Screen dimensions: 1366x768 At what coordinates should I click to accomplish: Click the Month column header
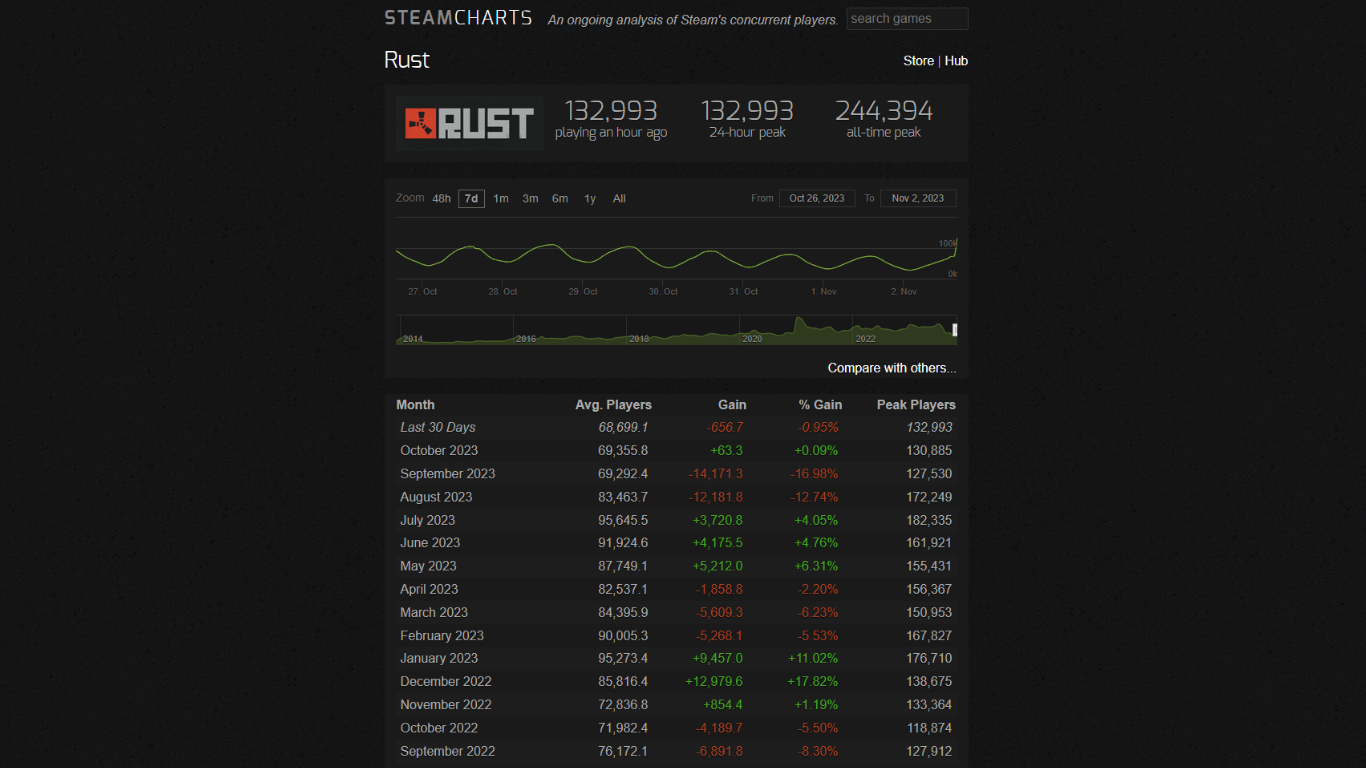point(415,405)
